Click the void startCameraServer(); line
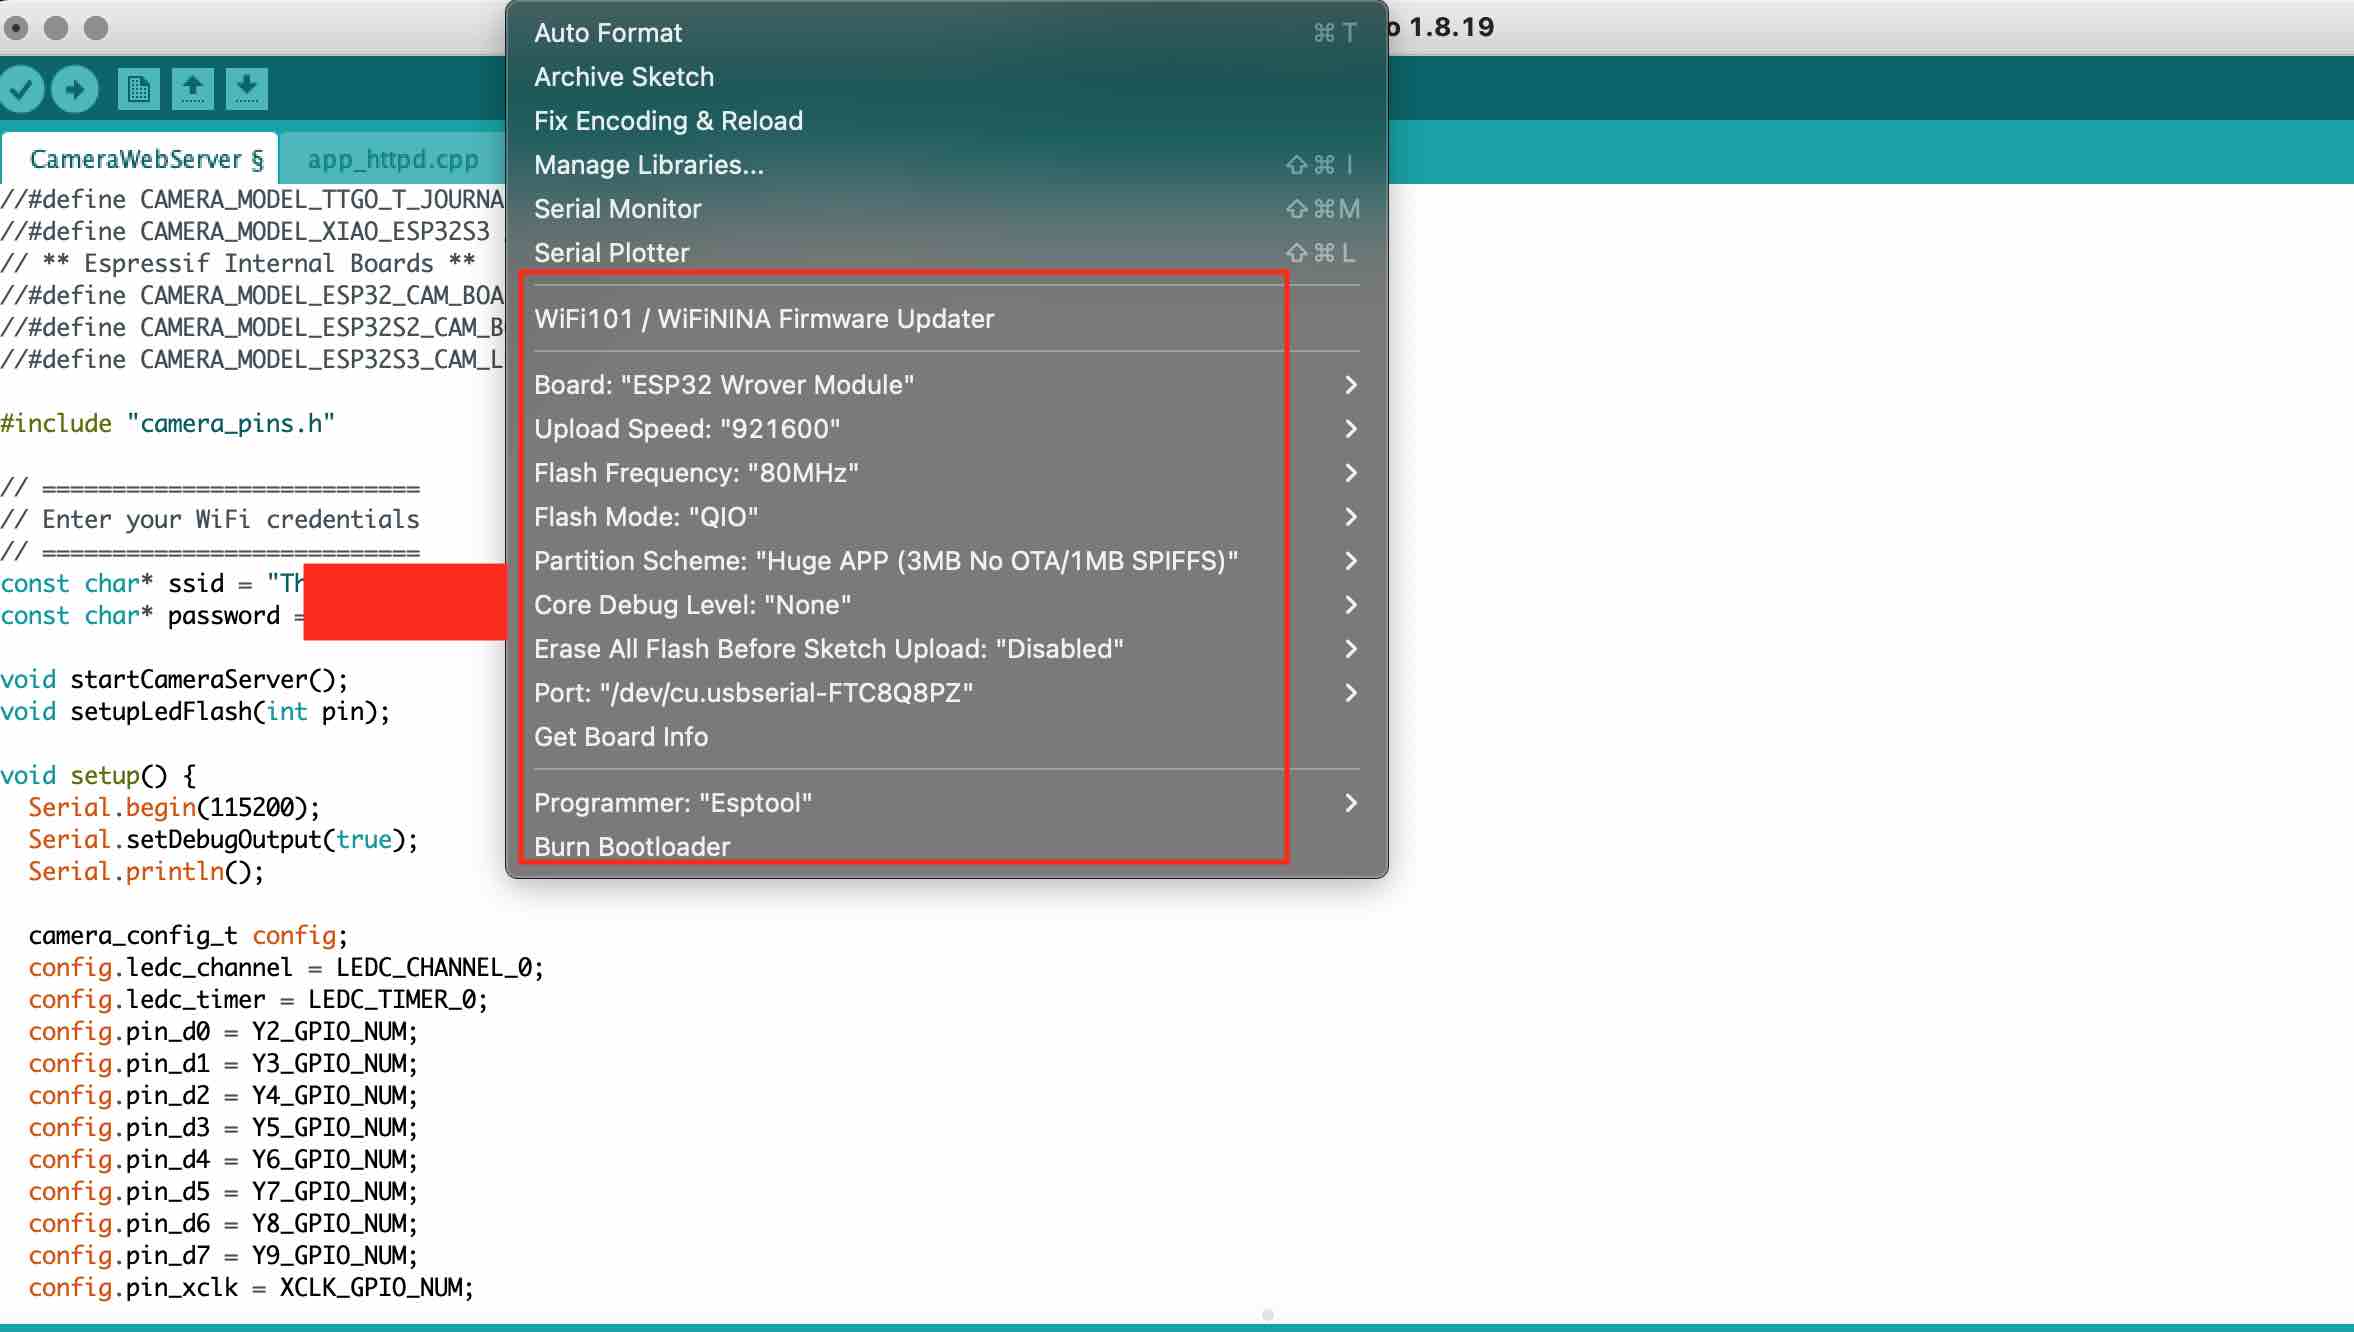Screen dimensions: 2354x1332 point(174,679)
